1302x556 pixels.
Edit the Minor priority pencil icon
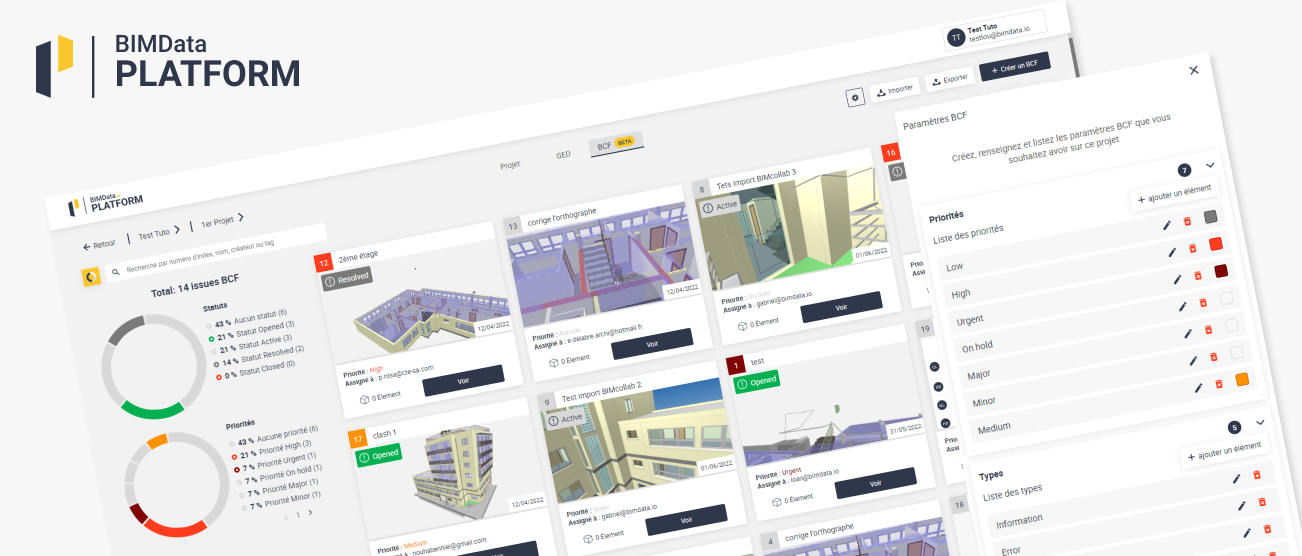1193,360
